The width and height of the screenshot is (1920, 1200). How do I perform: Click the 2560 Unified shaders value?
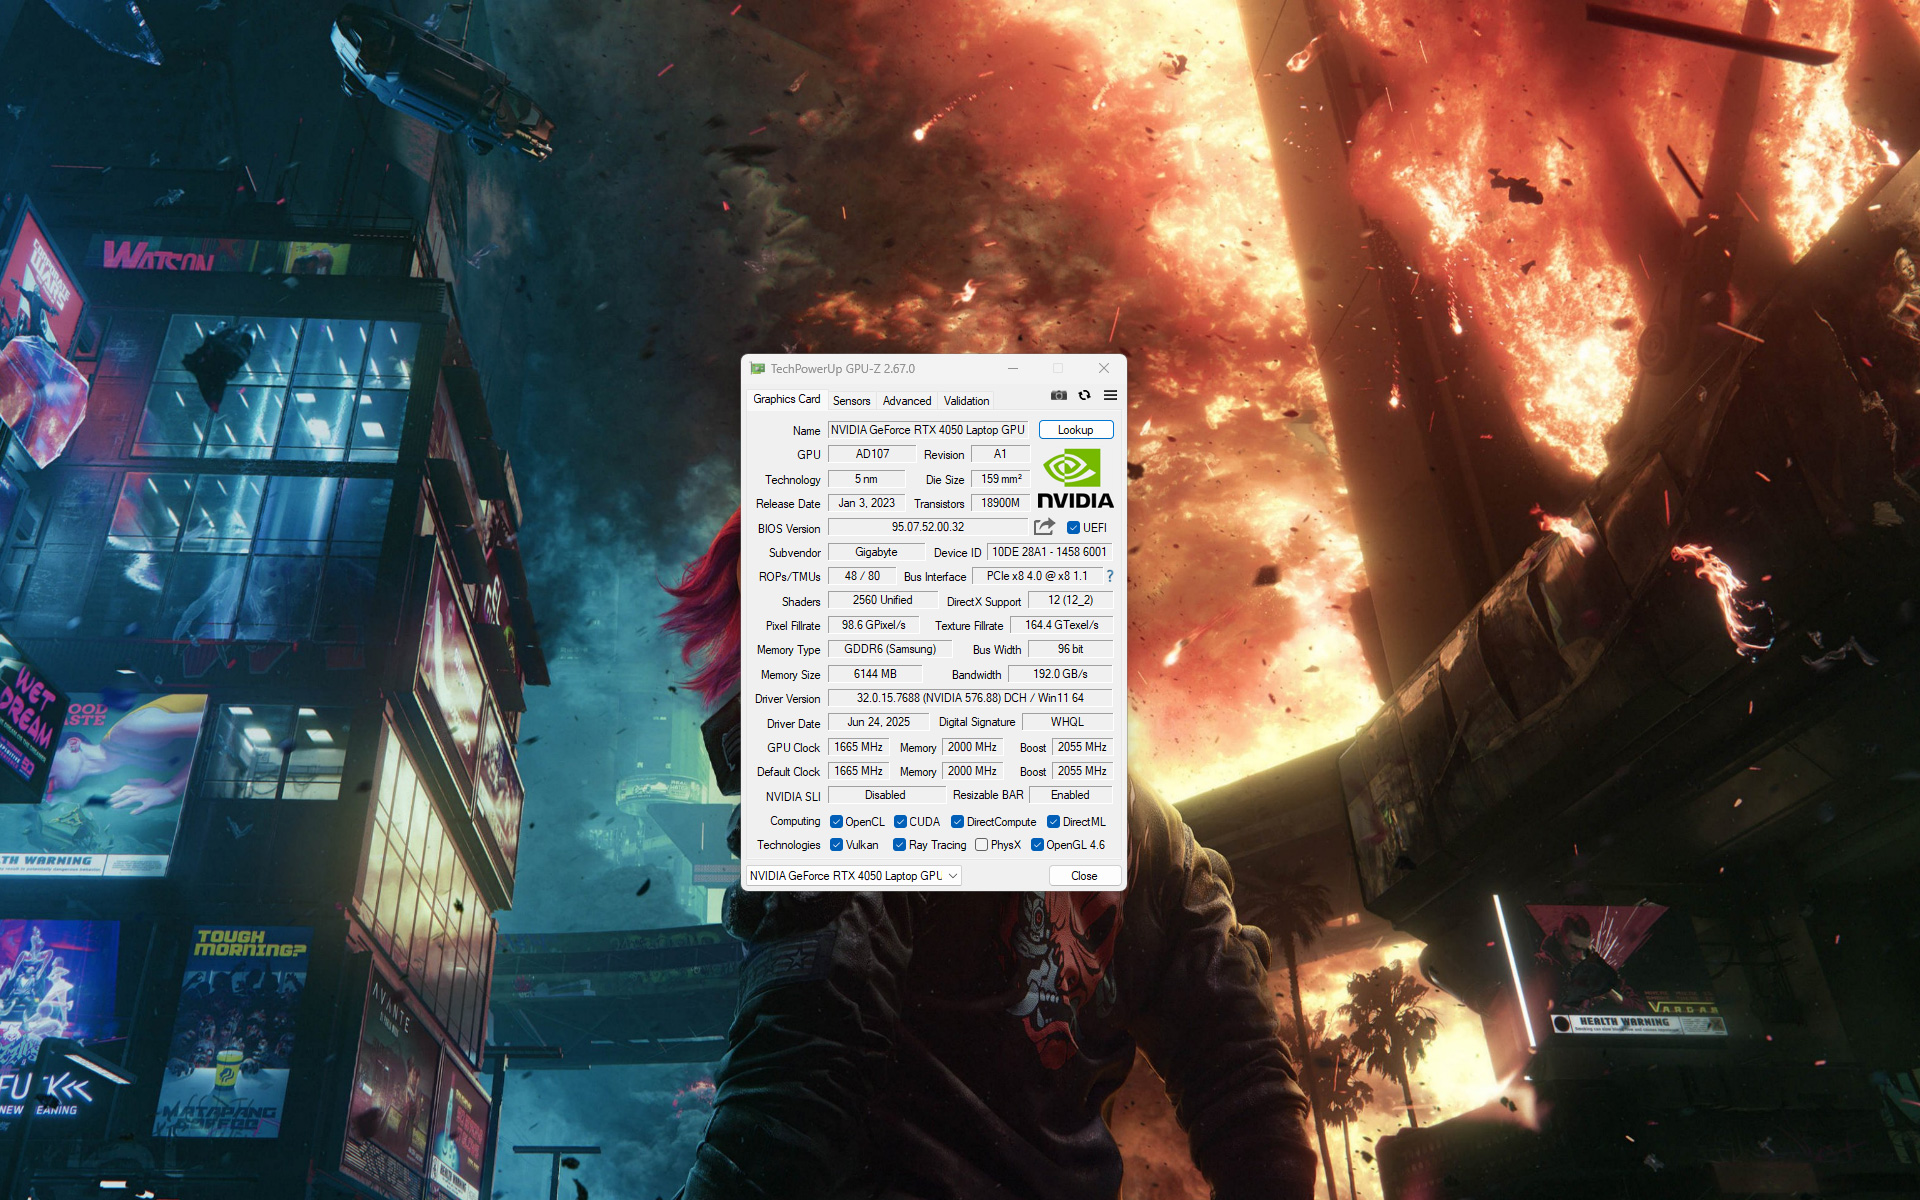click(x=883, y=600)
